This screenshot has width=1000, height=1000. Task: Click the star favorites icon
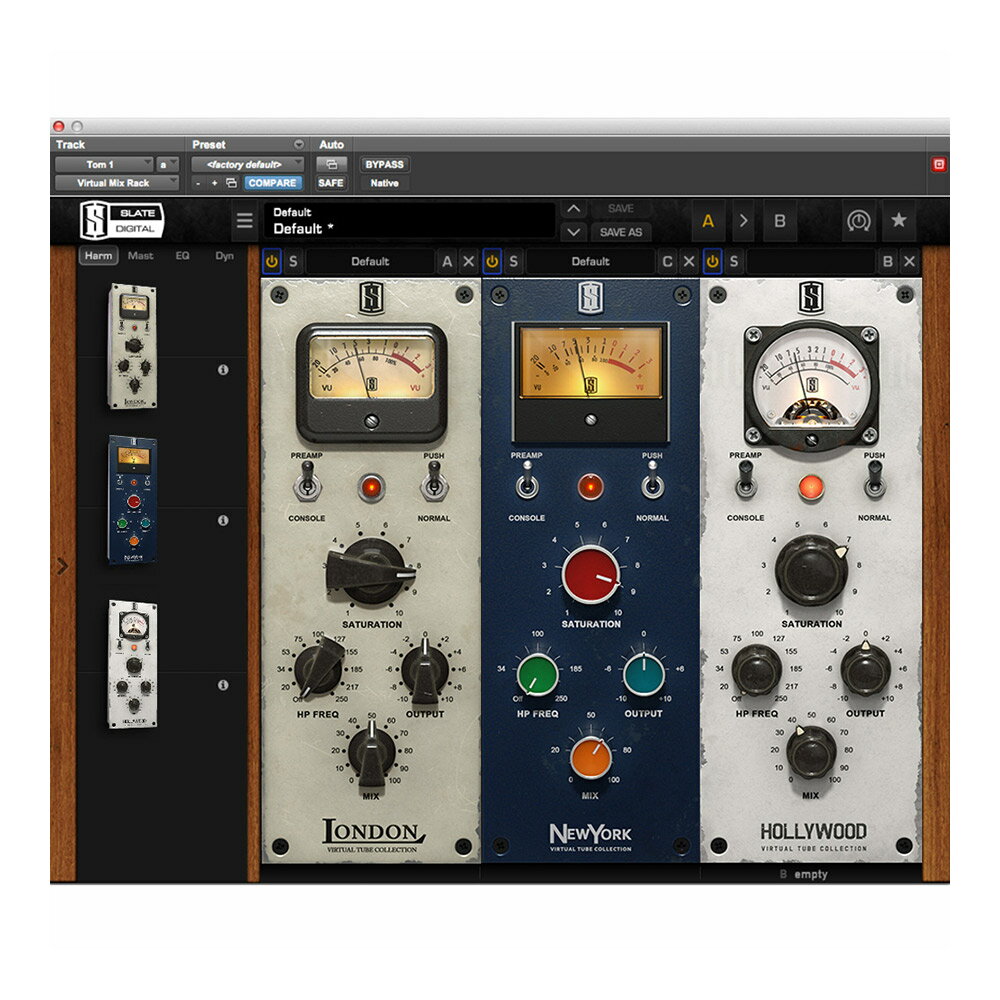[x=899, y=221]
